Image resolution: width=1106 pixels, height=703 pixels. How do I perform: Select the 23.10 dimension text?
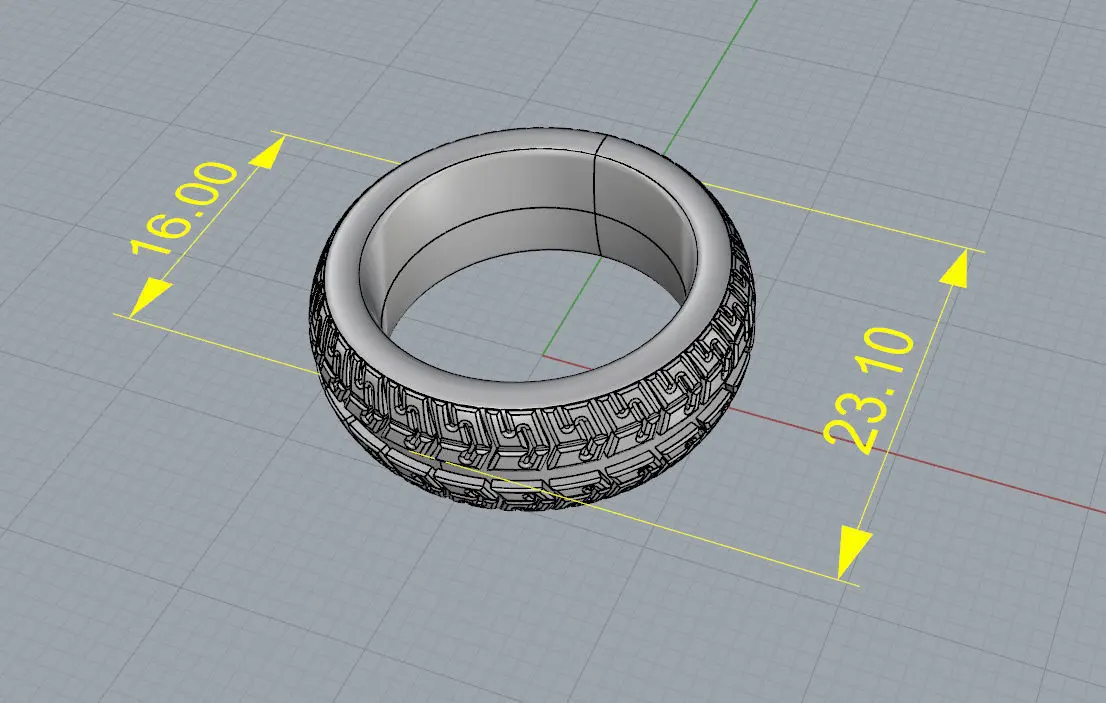coord(869,389)
